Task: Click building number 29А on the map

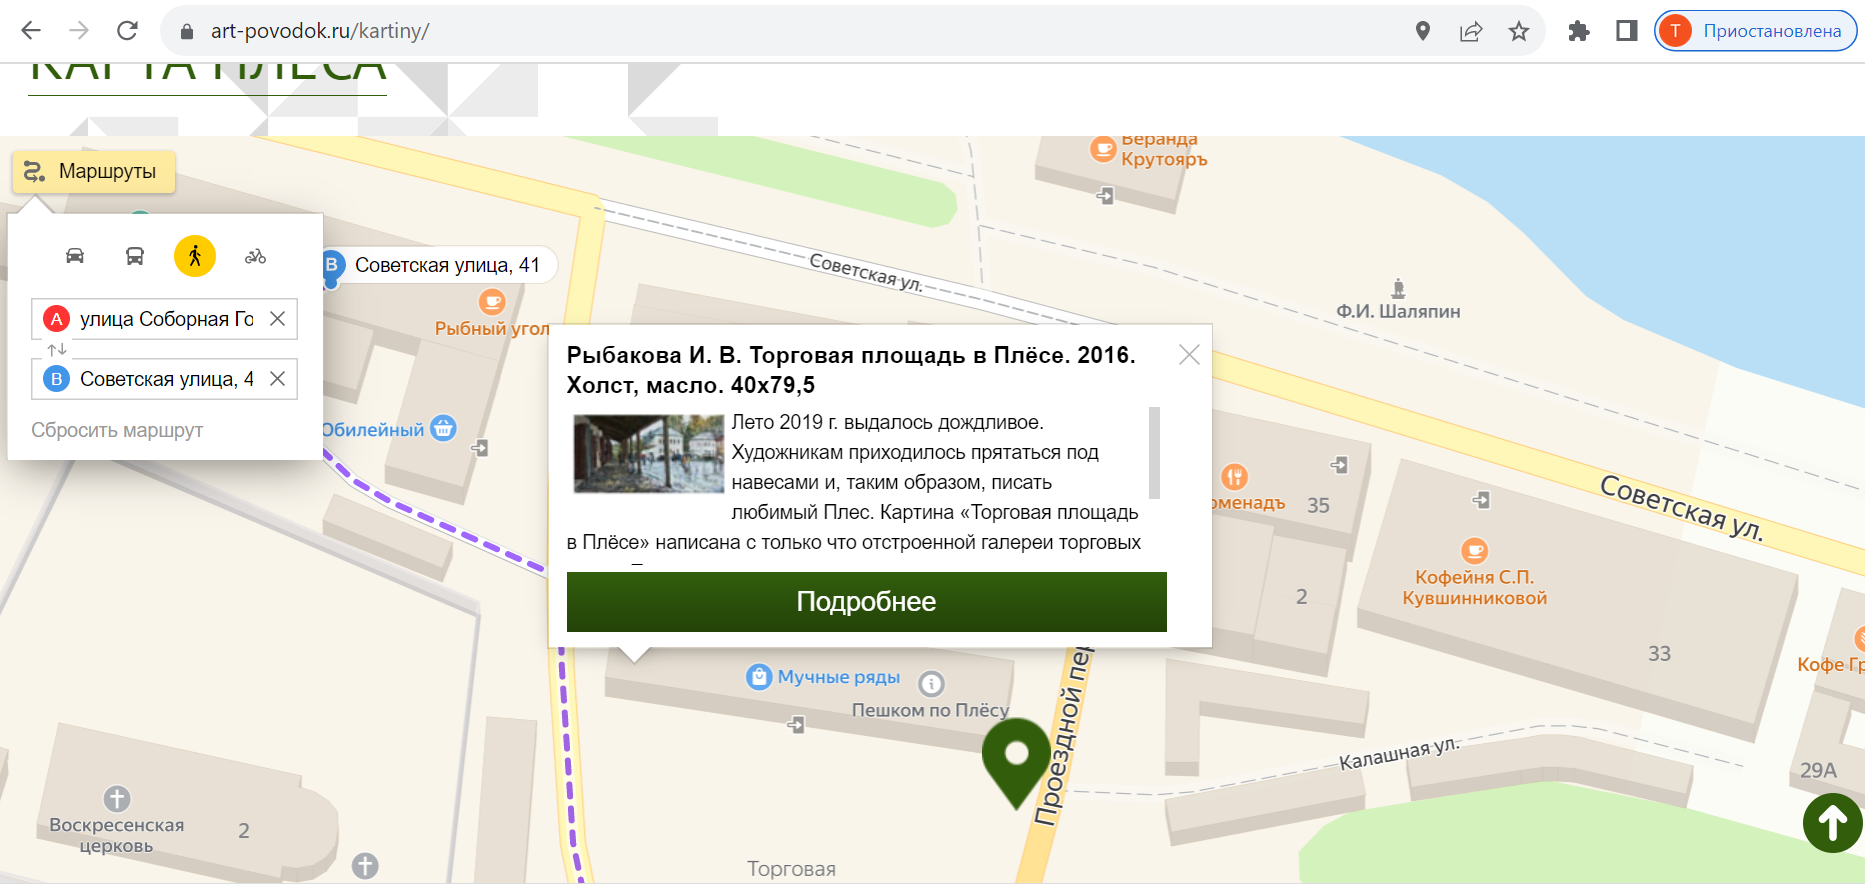Action: [x=1818, y=771]
